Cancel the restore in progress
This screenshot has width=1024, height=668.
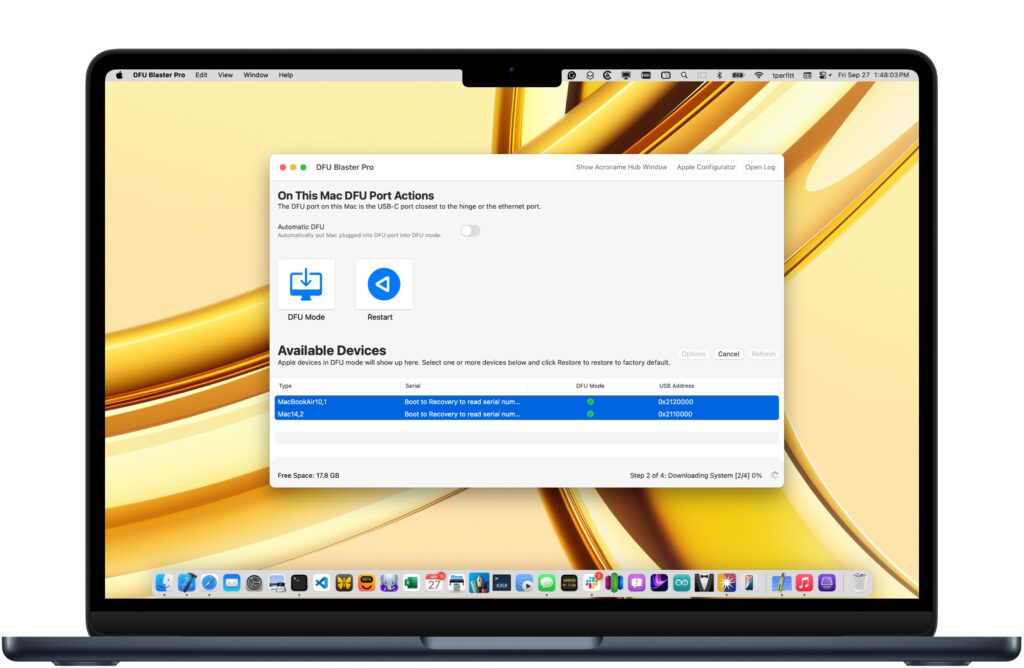tap(728, 354)
